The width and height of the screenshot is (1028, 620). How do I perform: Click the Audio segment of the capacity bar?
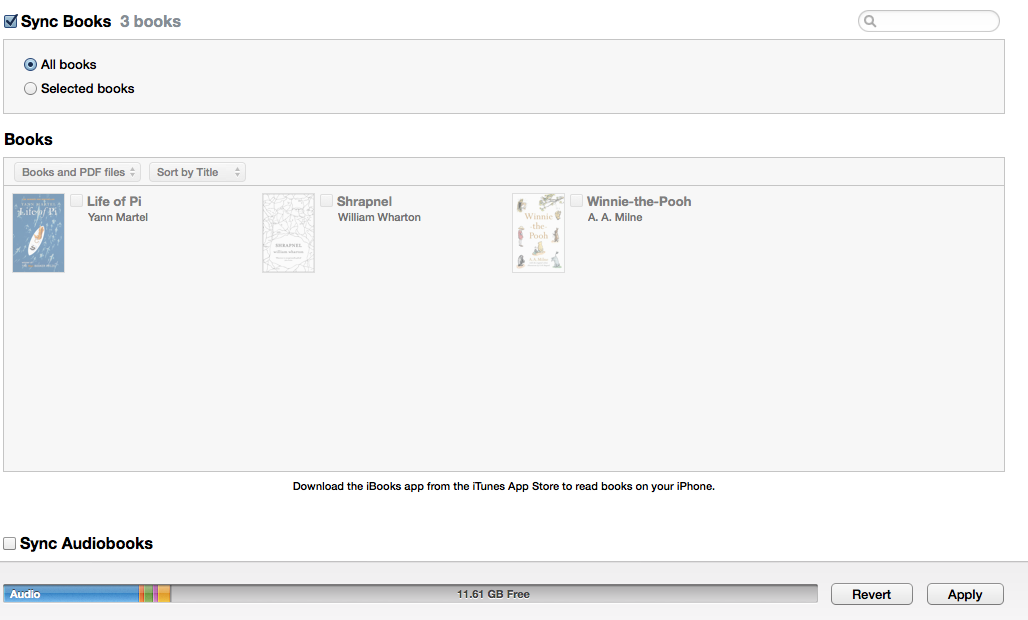coord(70,593)
